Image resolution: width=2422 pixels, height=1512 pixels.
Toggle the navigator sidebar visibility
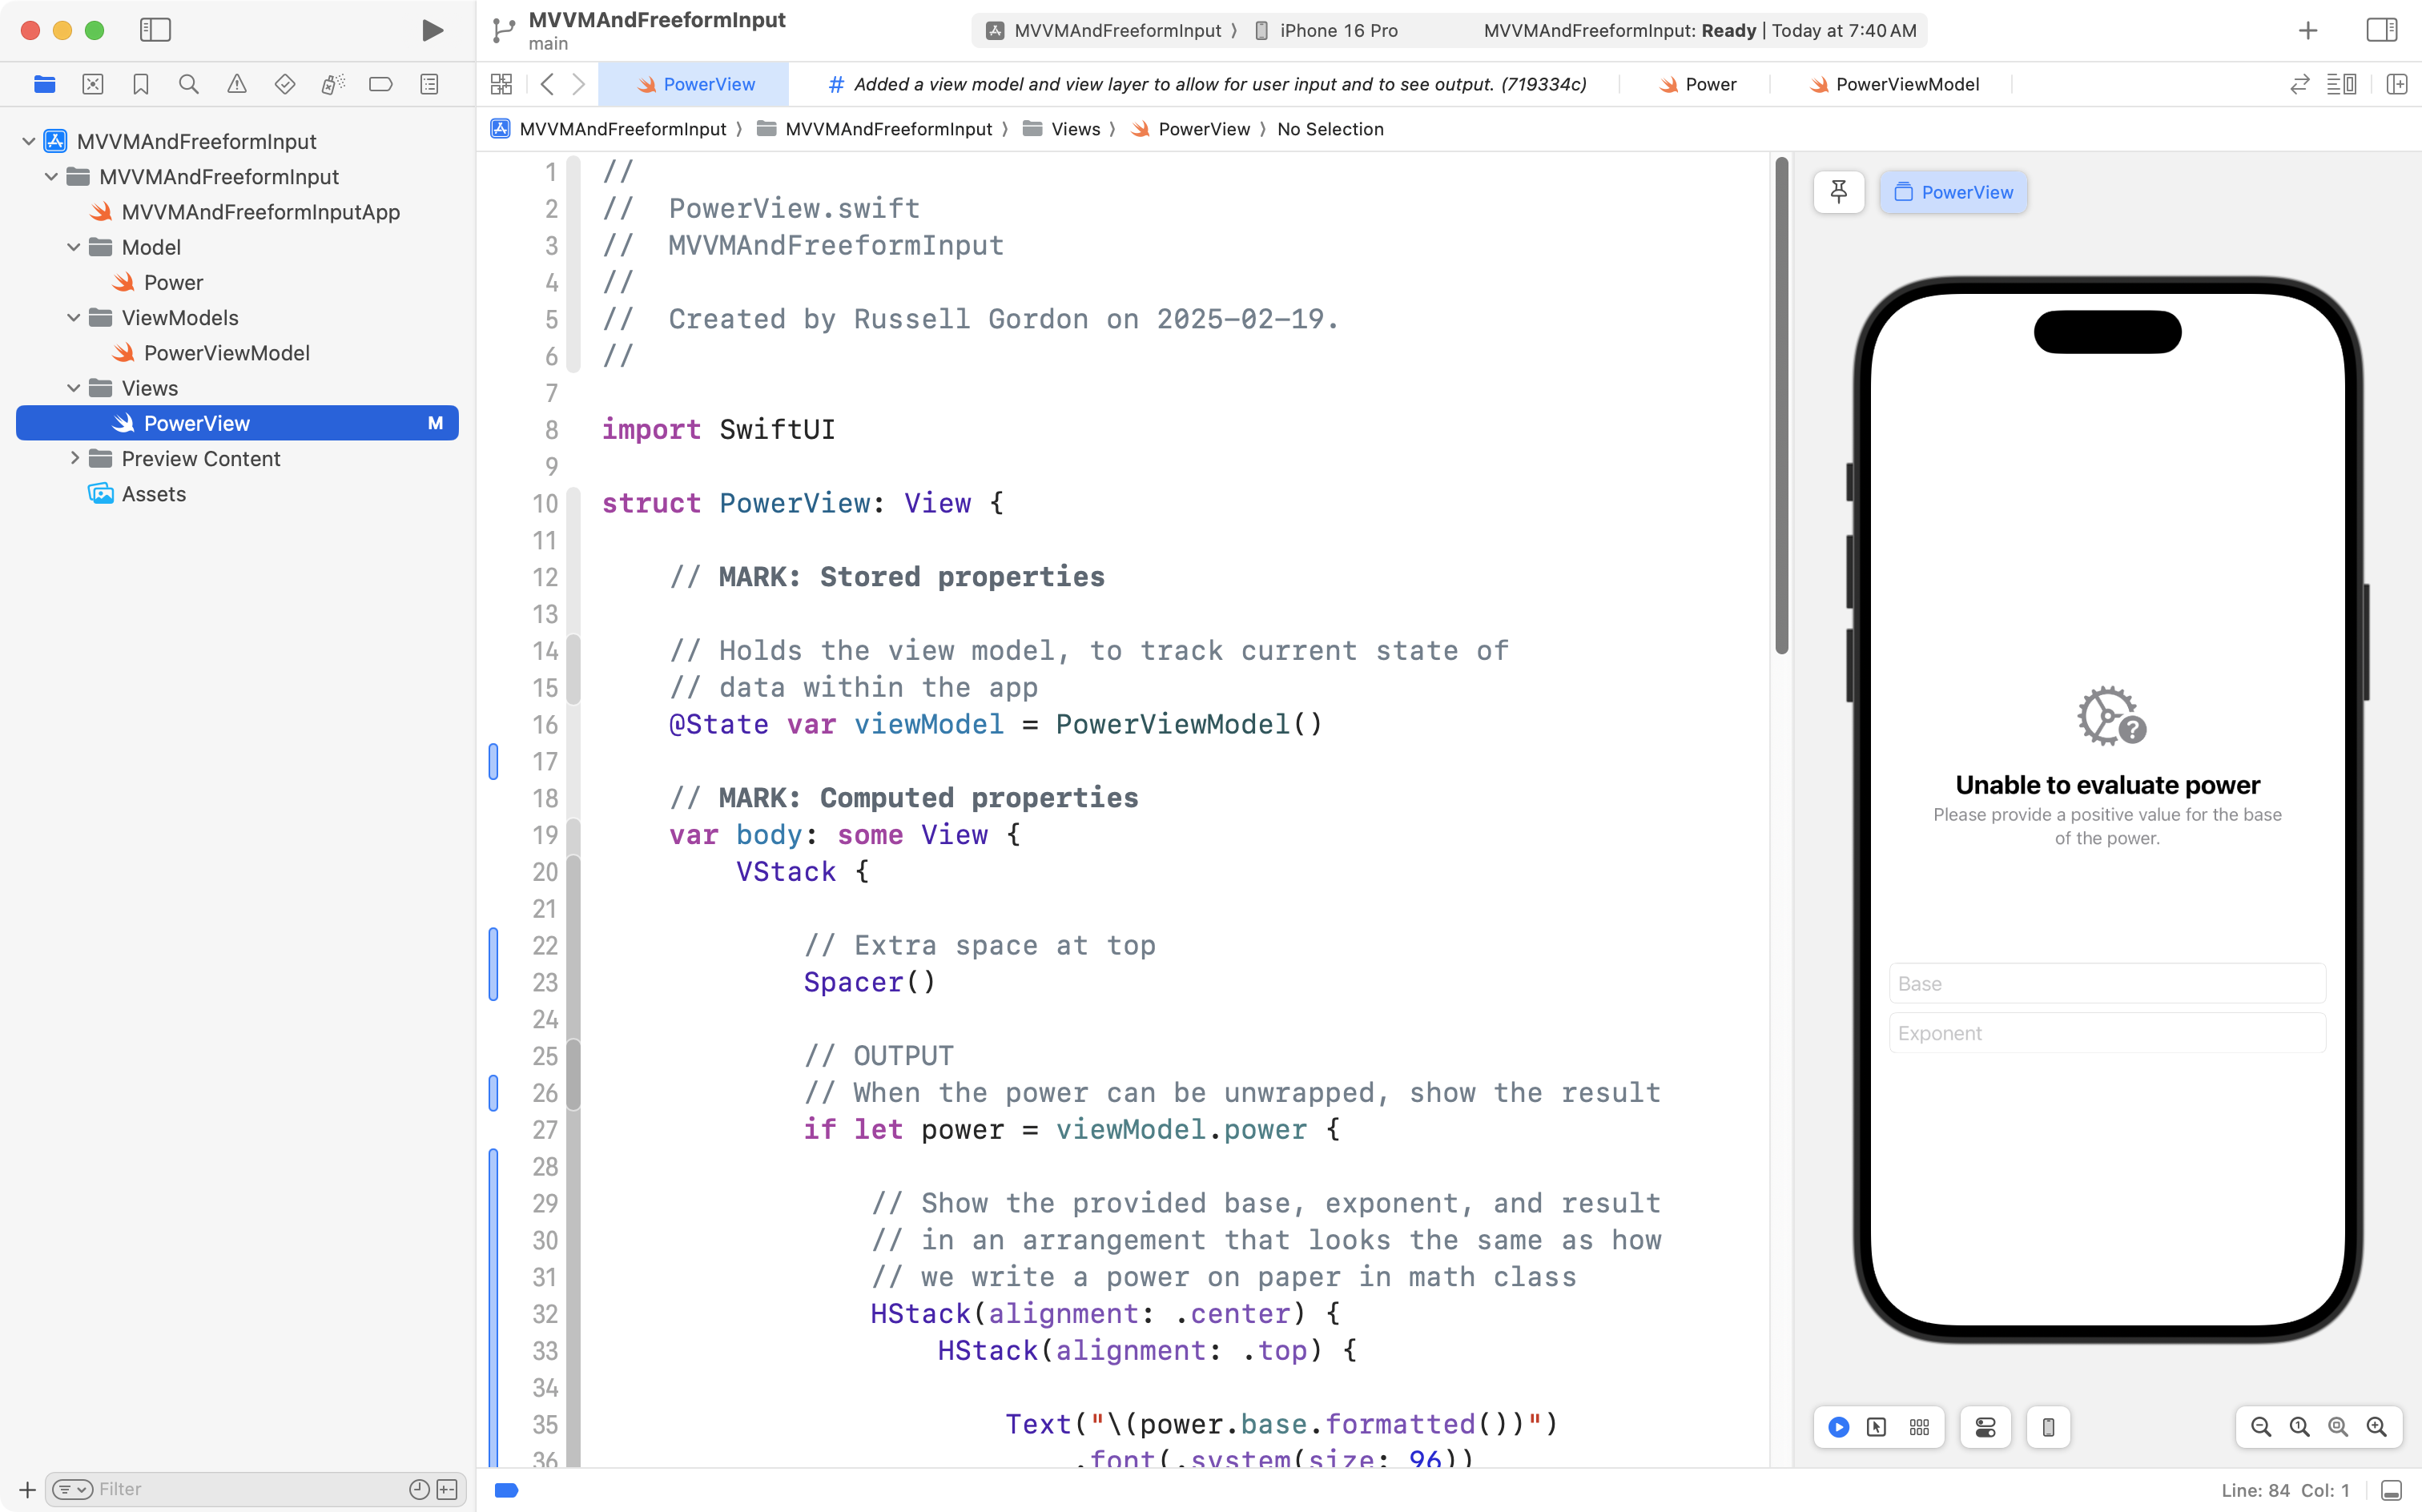pyautogui.click(x=155, y=30)
